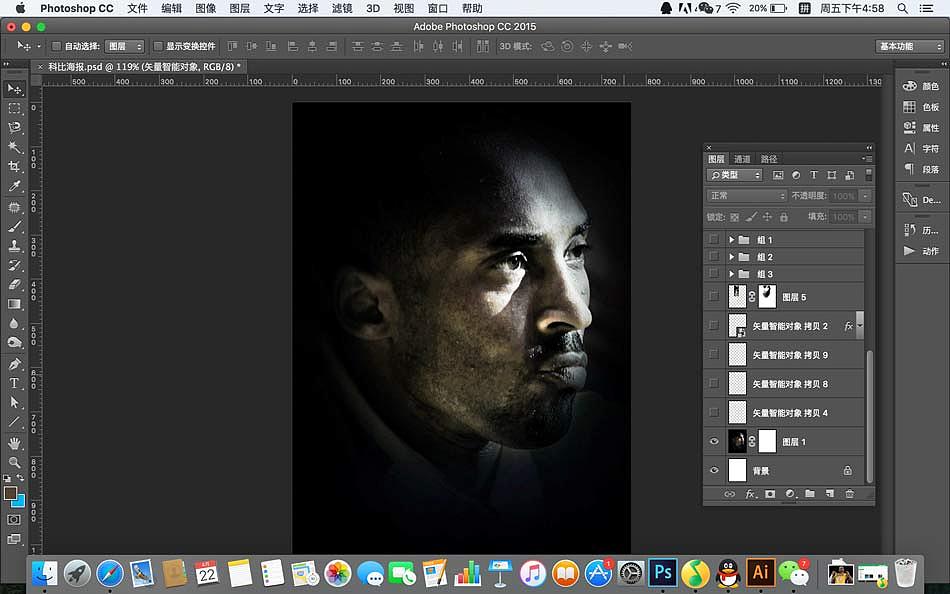This screenshot has width=950, height=594.
Task: Open the 滤镜 menu
Action: coord(342,8)
